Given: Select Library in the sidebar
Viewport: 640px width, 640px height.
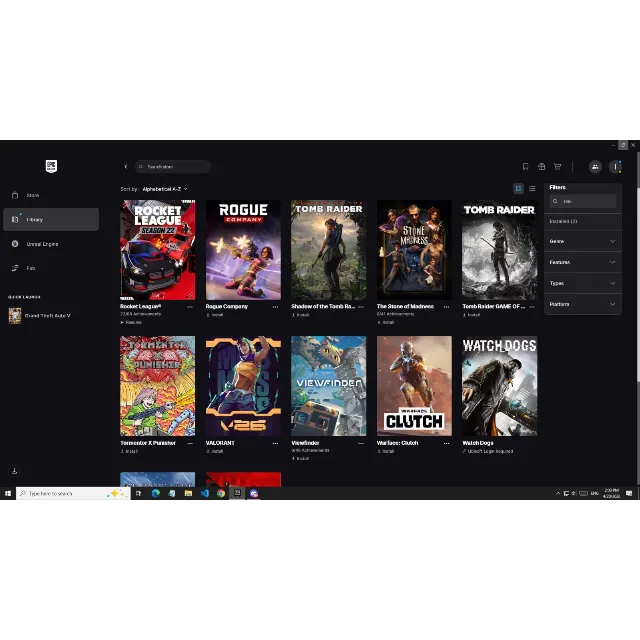Looking at the screenshot, I should tap(51, 220).
